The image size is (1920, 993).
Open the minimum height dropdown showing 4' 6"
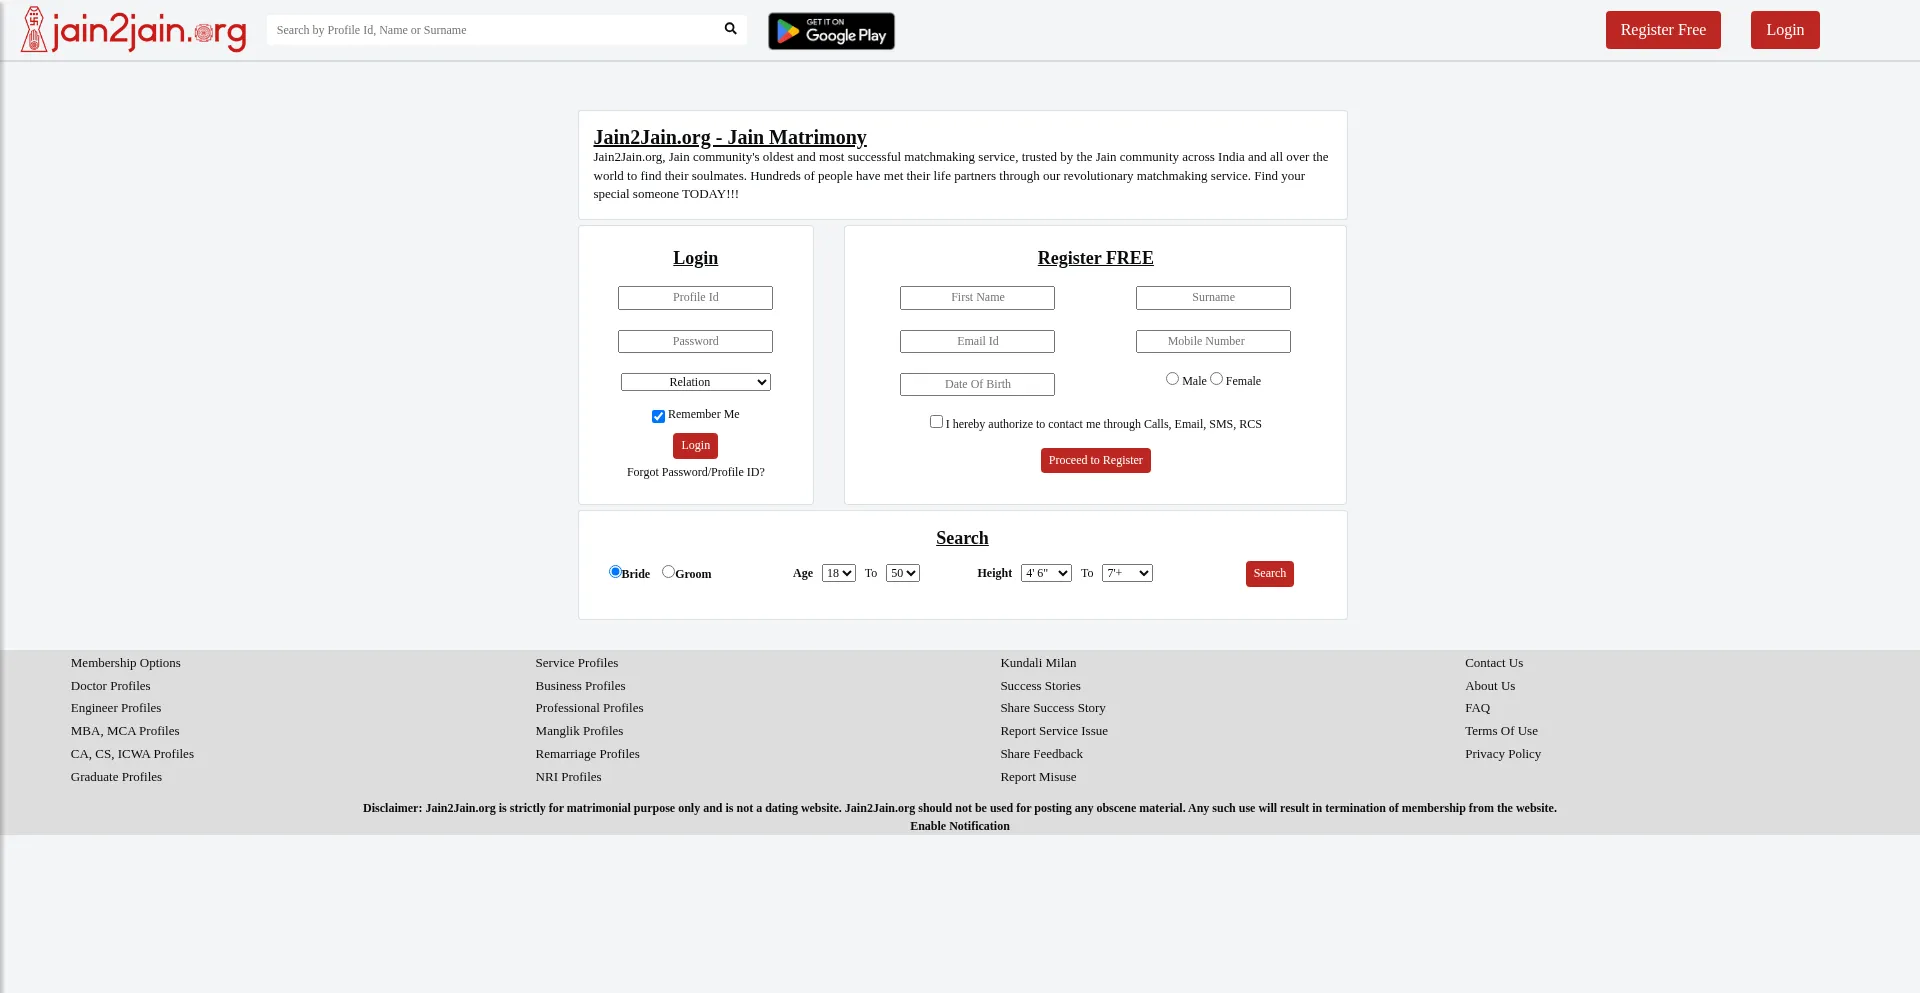point(1046,573)
